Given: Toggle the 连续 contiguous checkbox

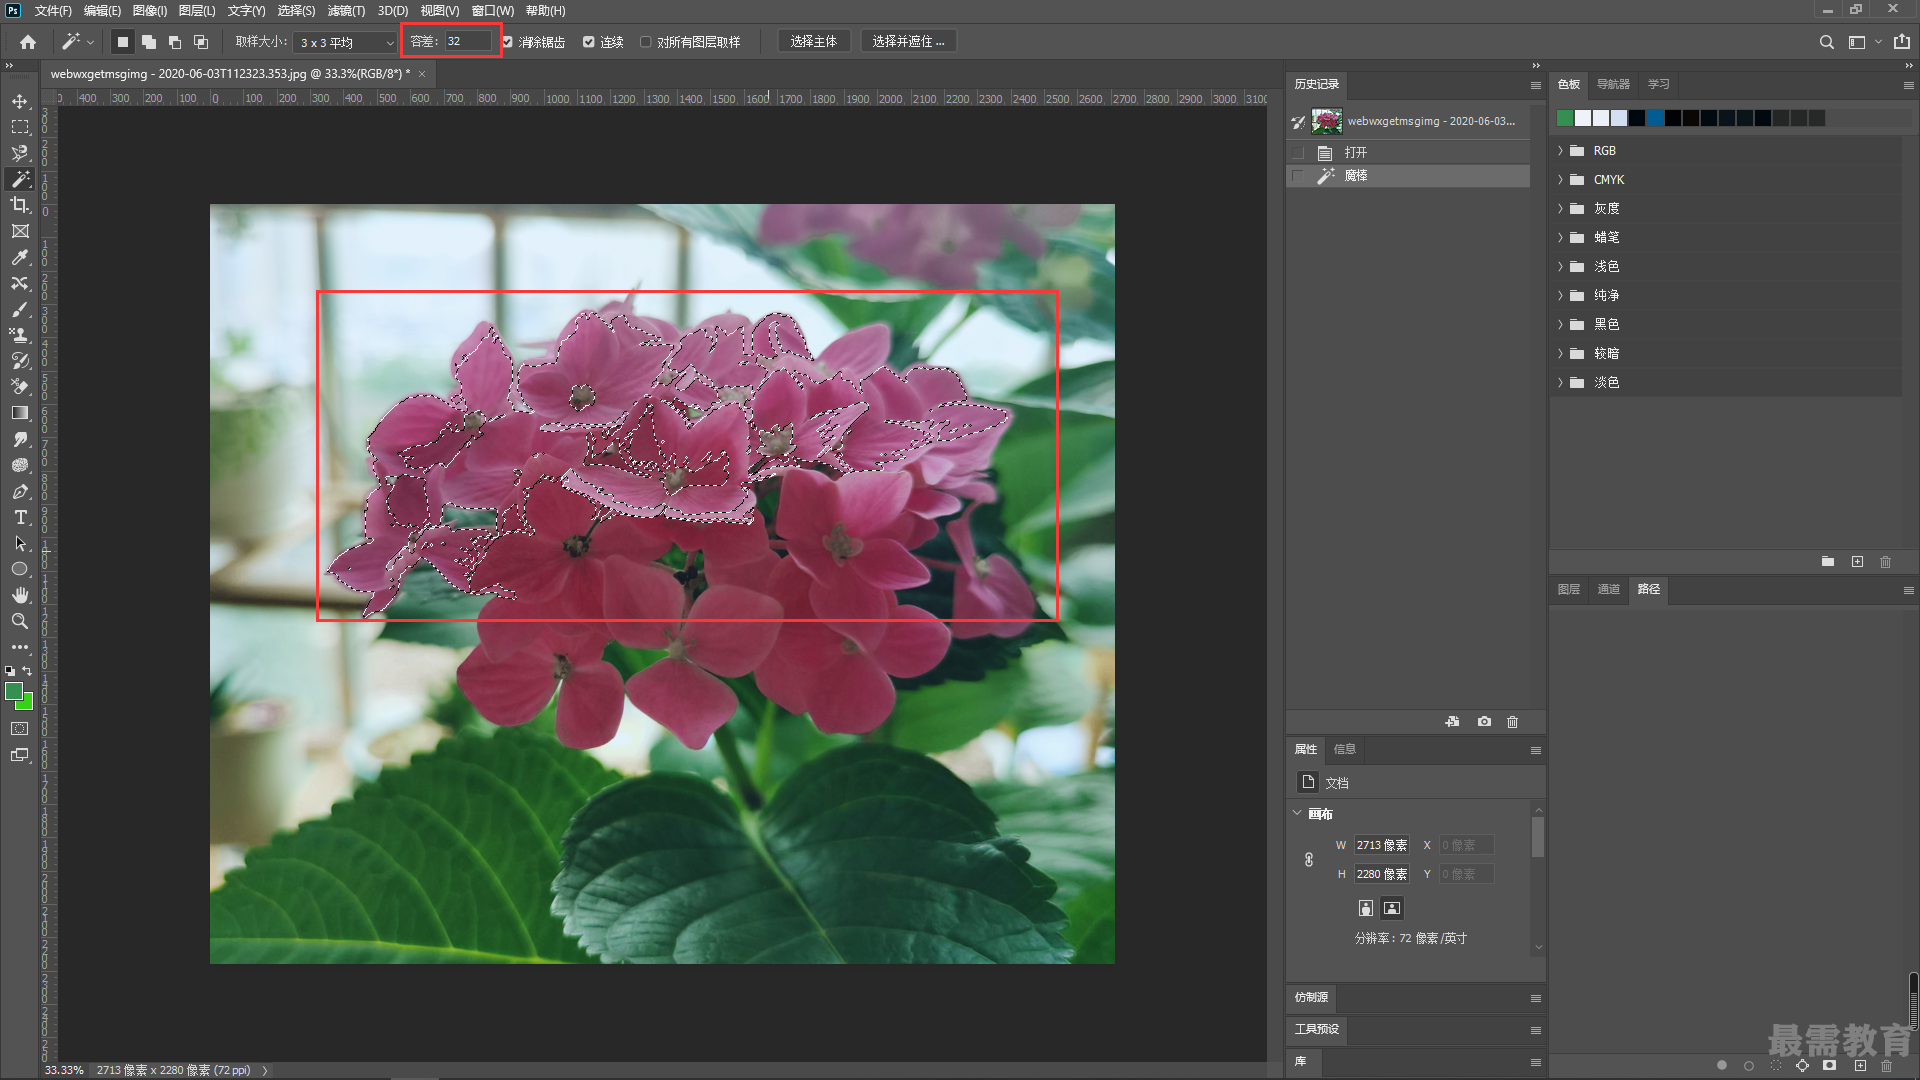Looking at the screenshot, I should [589, 42].
